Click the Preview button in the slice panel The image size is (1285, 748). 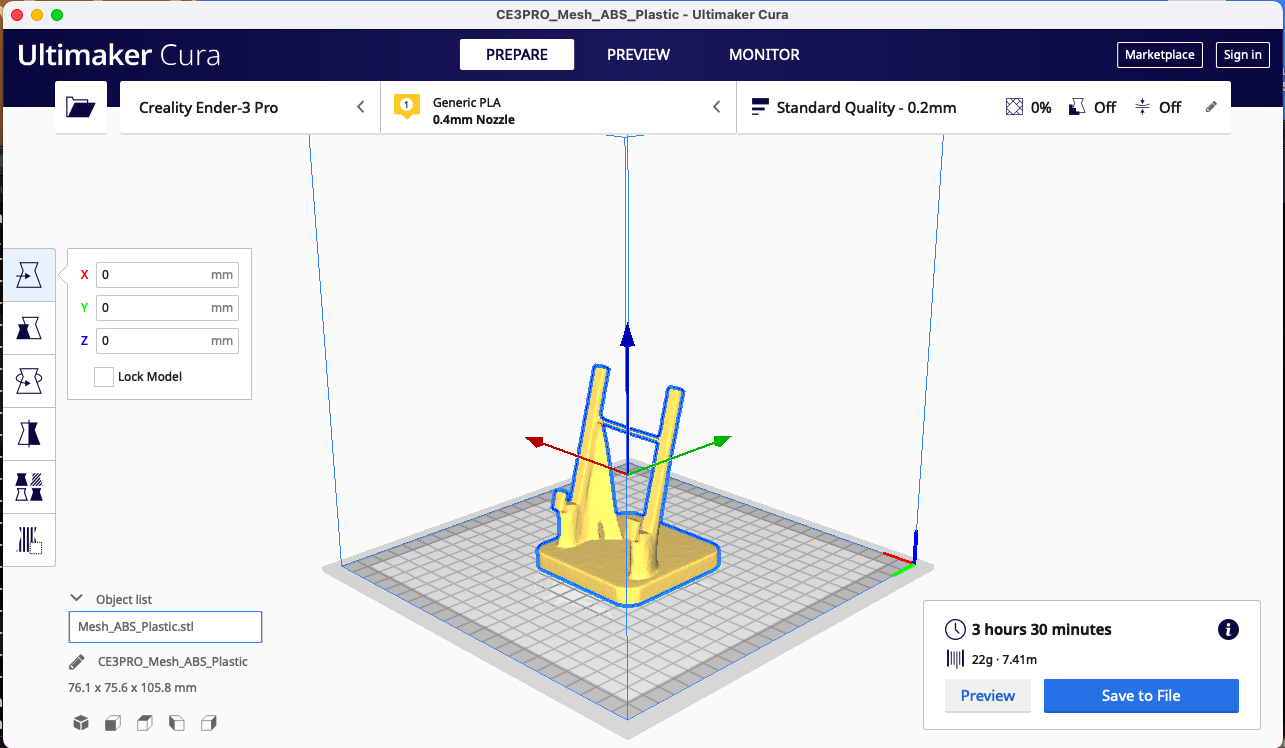988,696
